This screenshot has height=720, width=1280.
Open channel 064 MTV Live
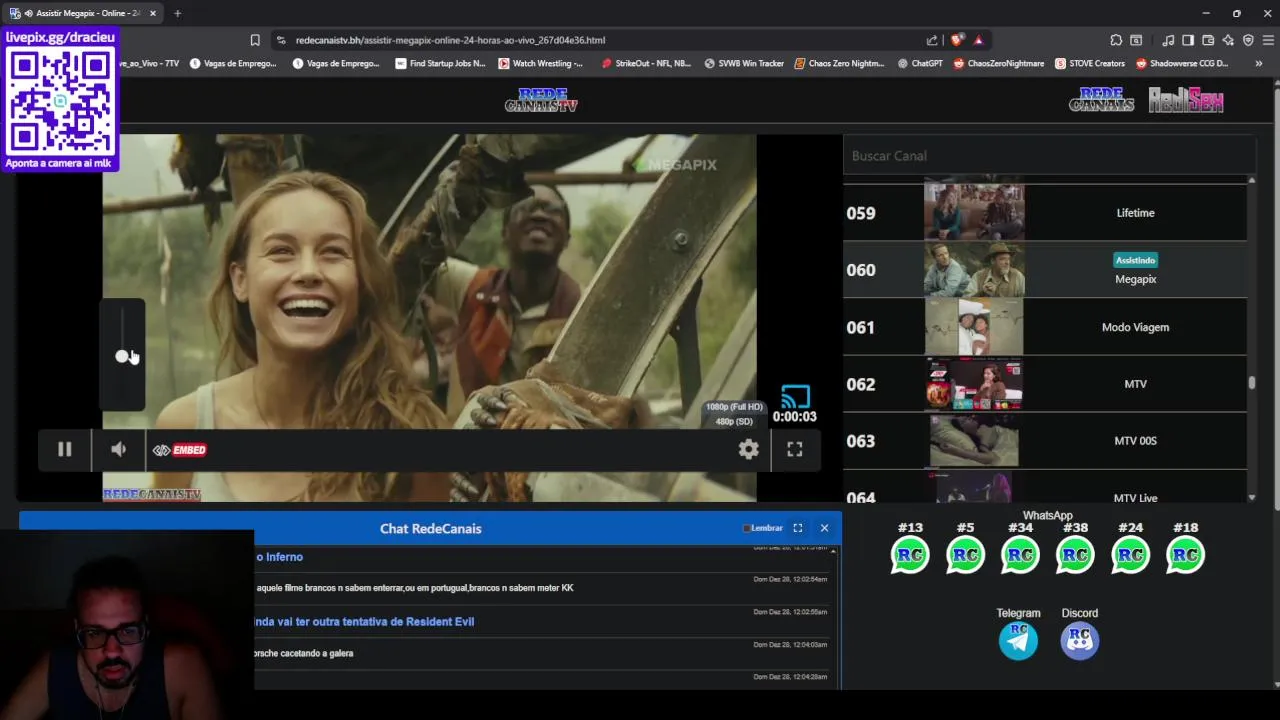coord(1045,487)
